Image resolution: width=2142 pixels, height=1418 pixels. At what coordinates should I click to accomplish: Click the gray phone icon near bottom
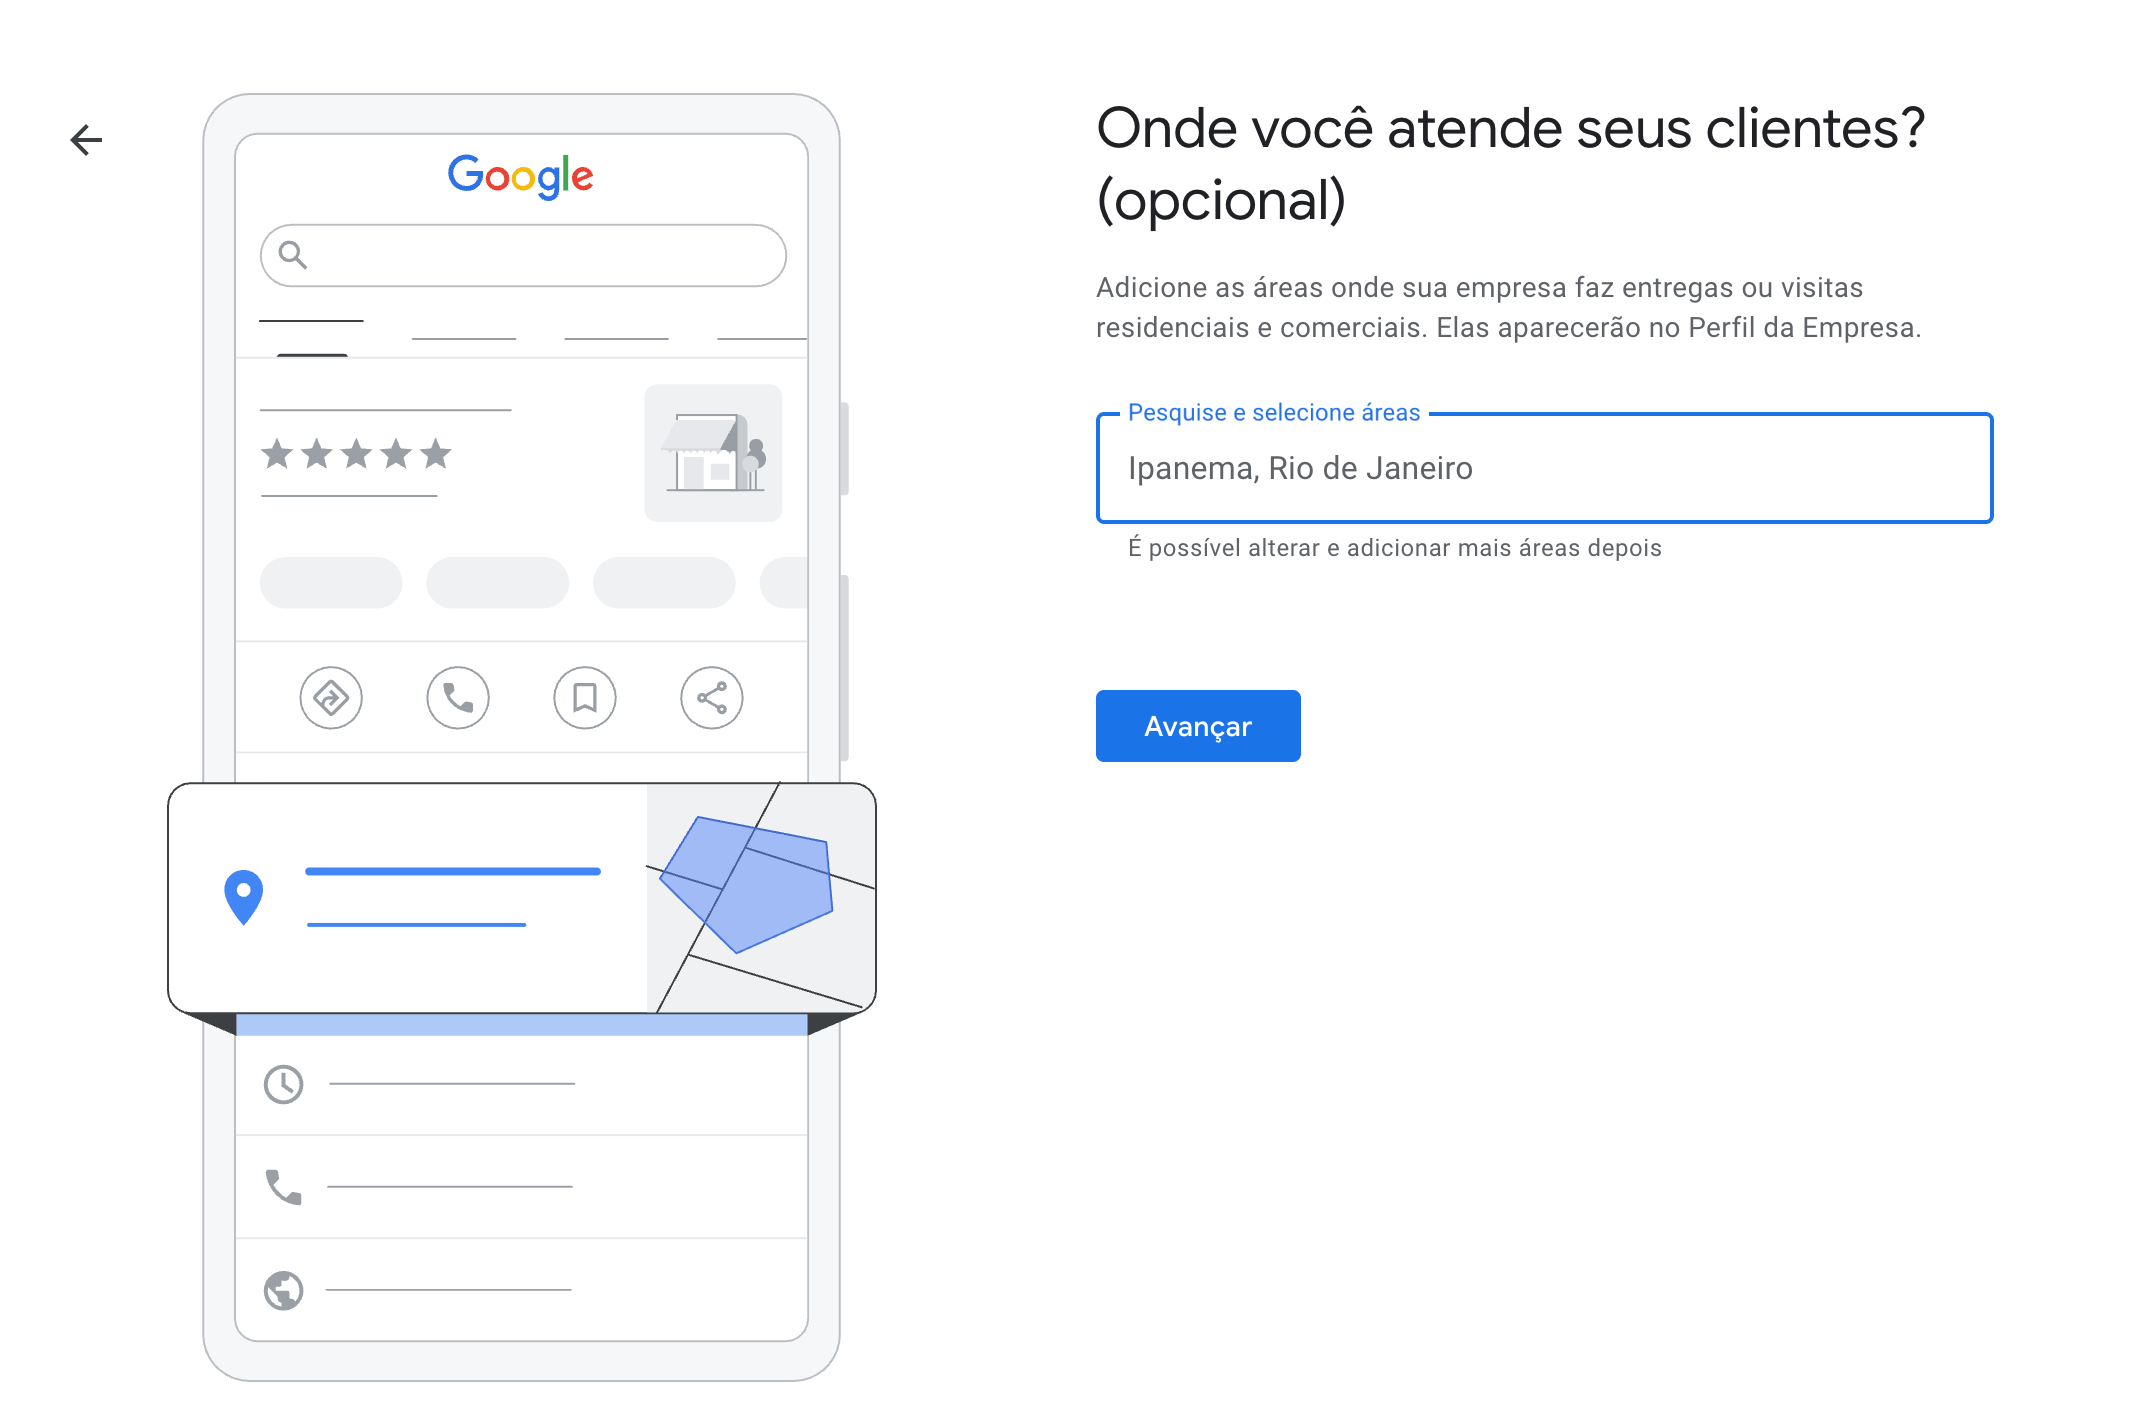283,1187
